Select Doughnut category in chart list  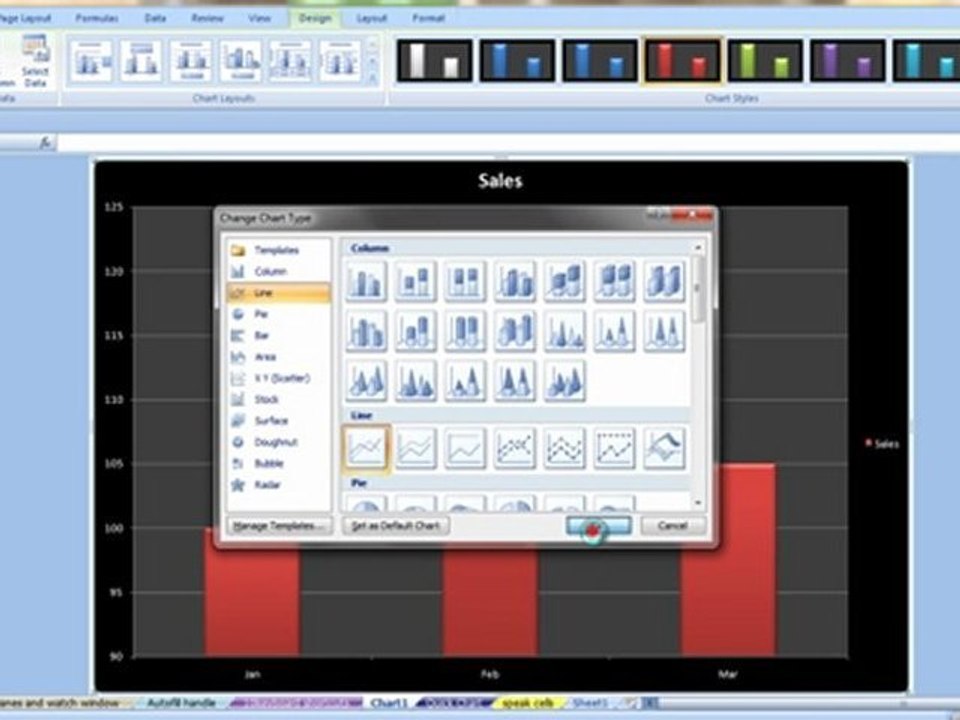[x=279, y=442]
